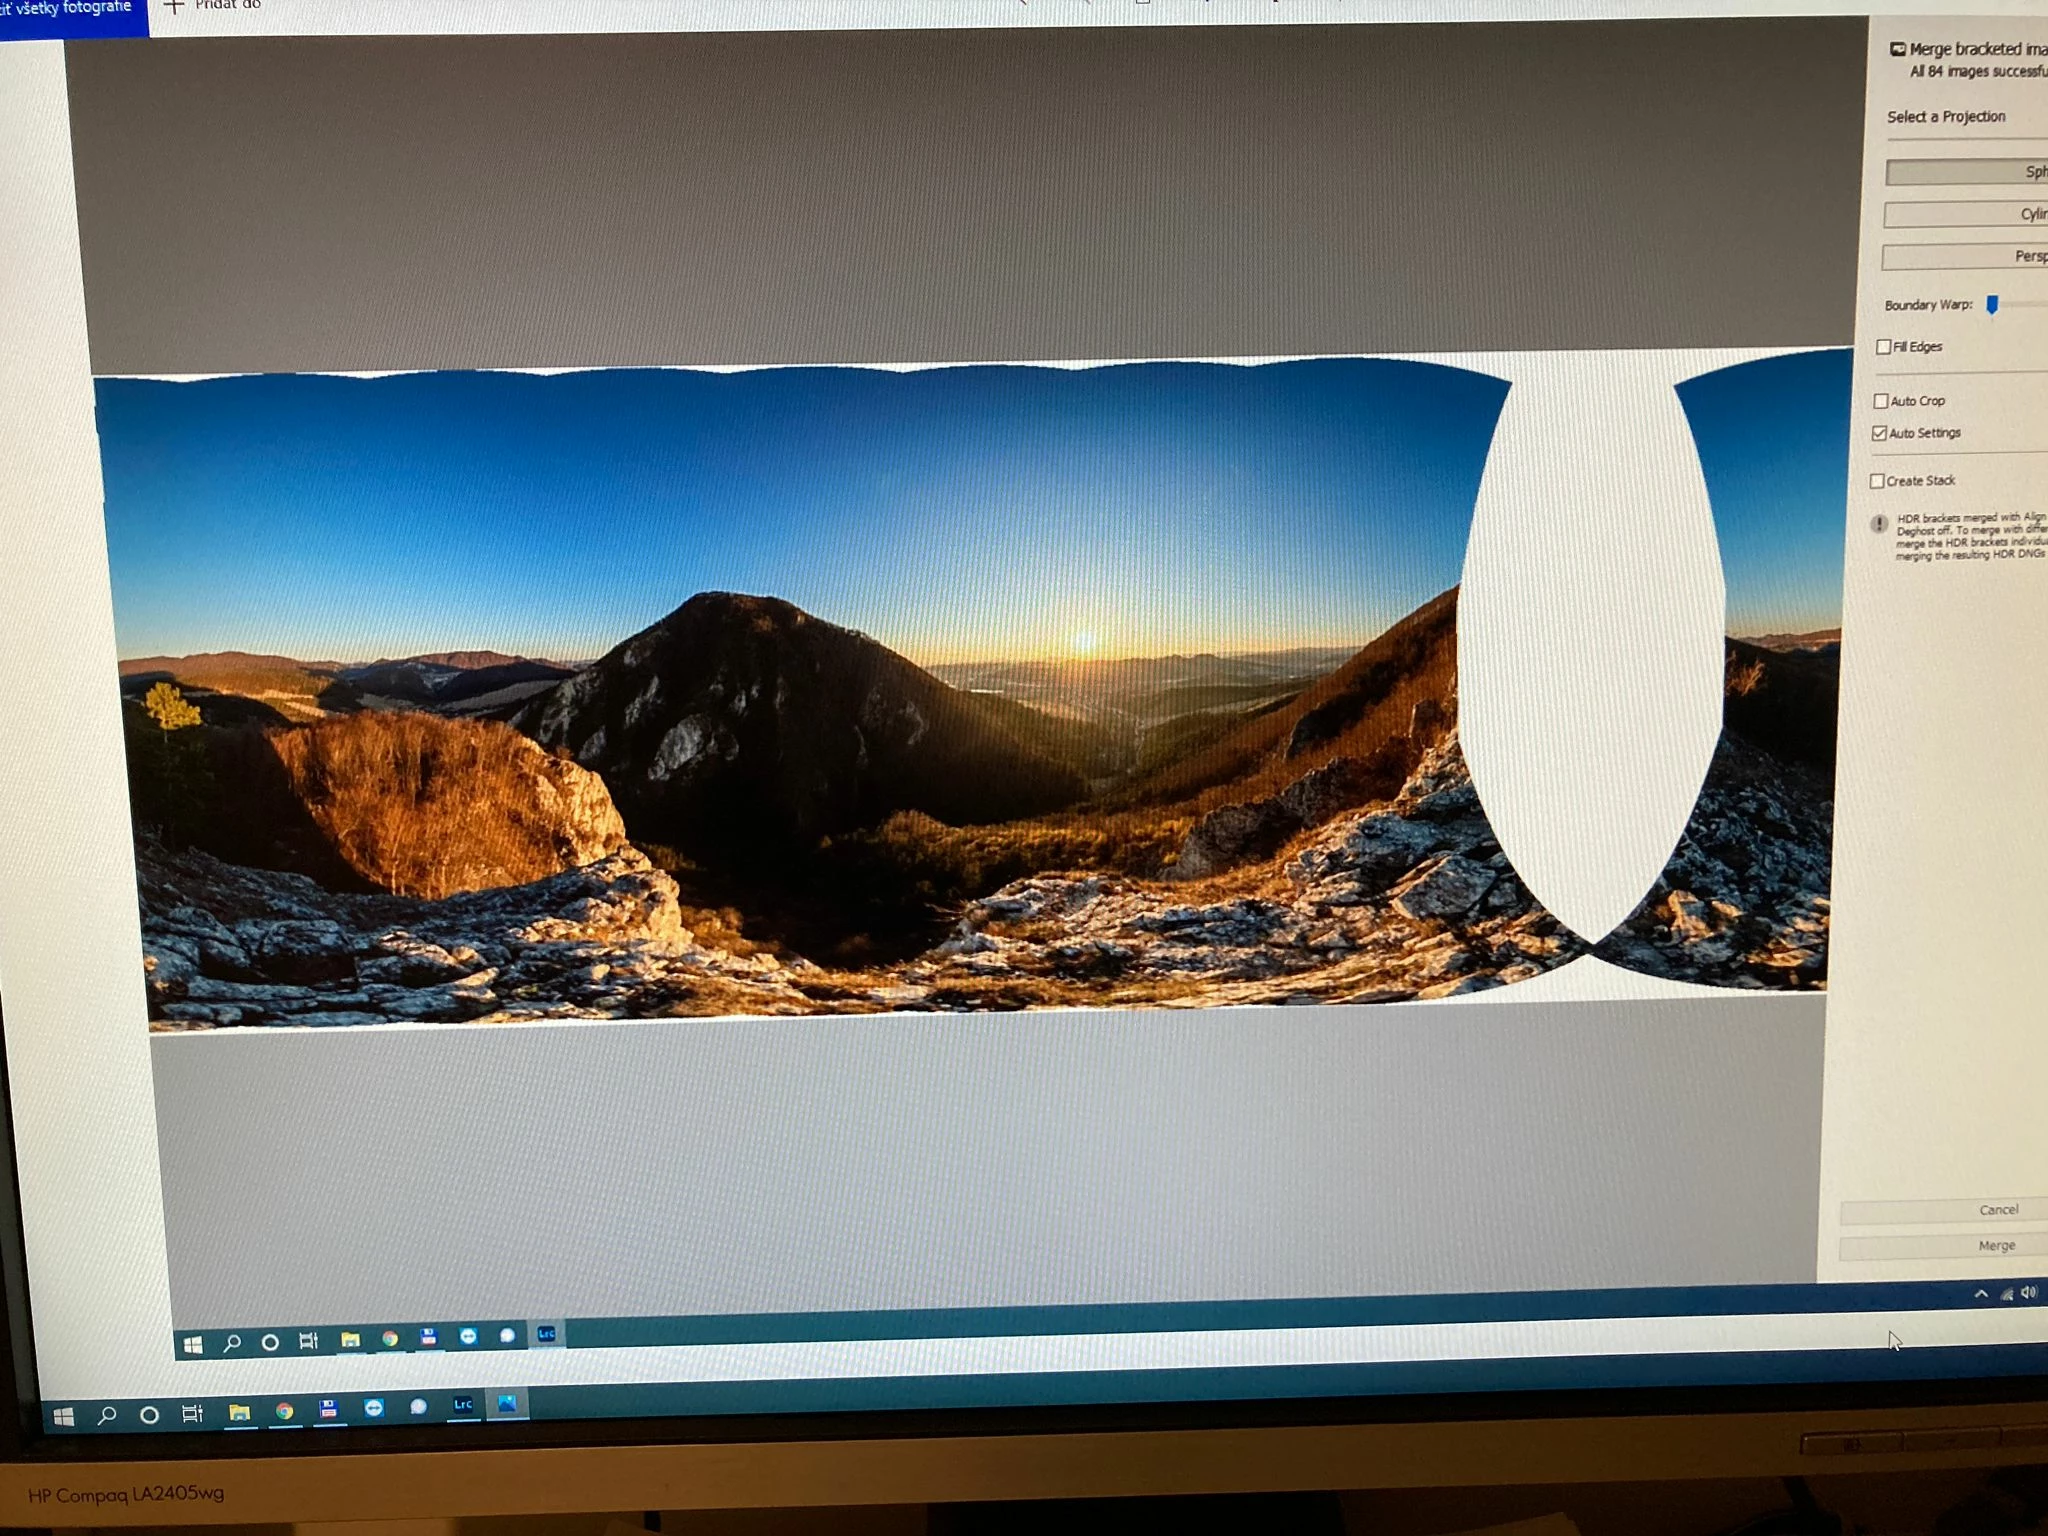
Task: Click the volume speaker icon in tray
Action: (2030, 1293)
